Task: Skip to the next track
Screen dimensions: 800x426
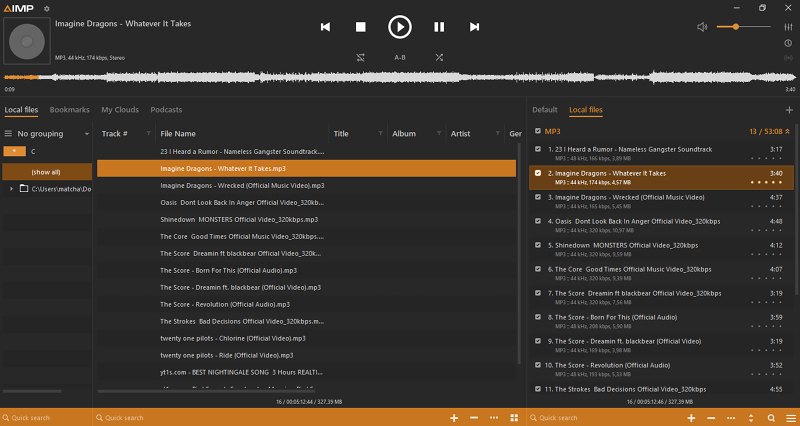Action: click(474, 27)
